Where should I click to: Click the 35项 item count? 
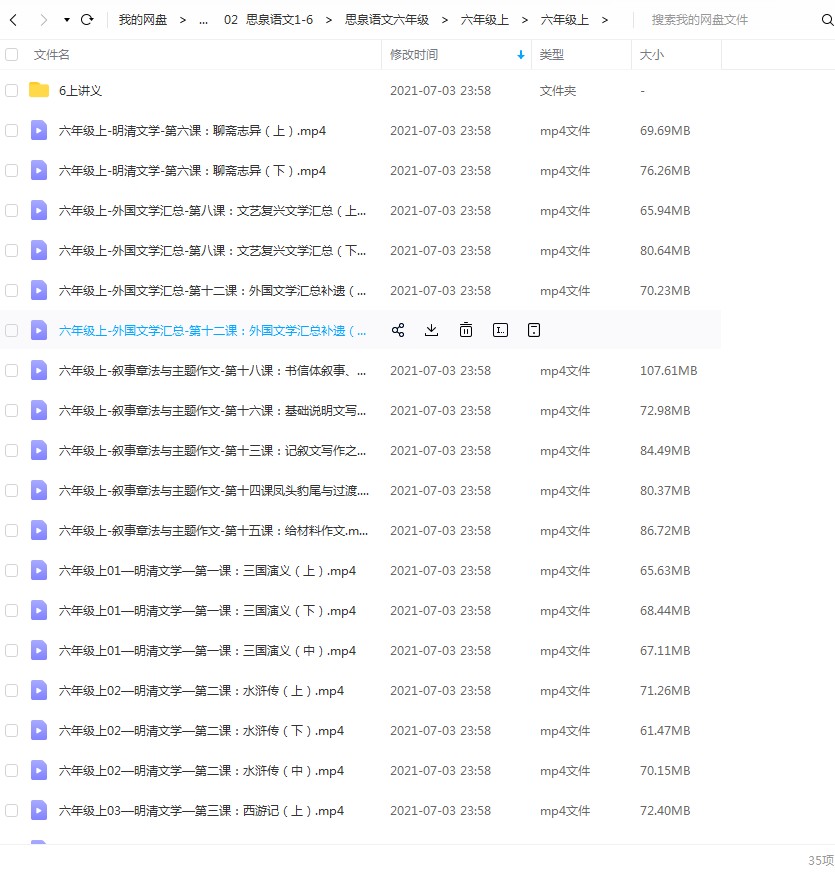(821, 860)
